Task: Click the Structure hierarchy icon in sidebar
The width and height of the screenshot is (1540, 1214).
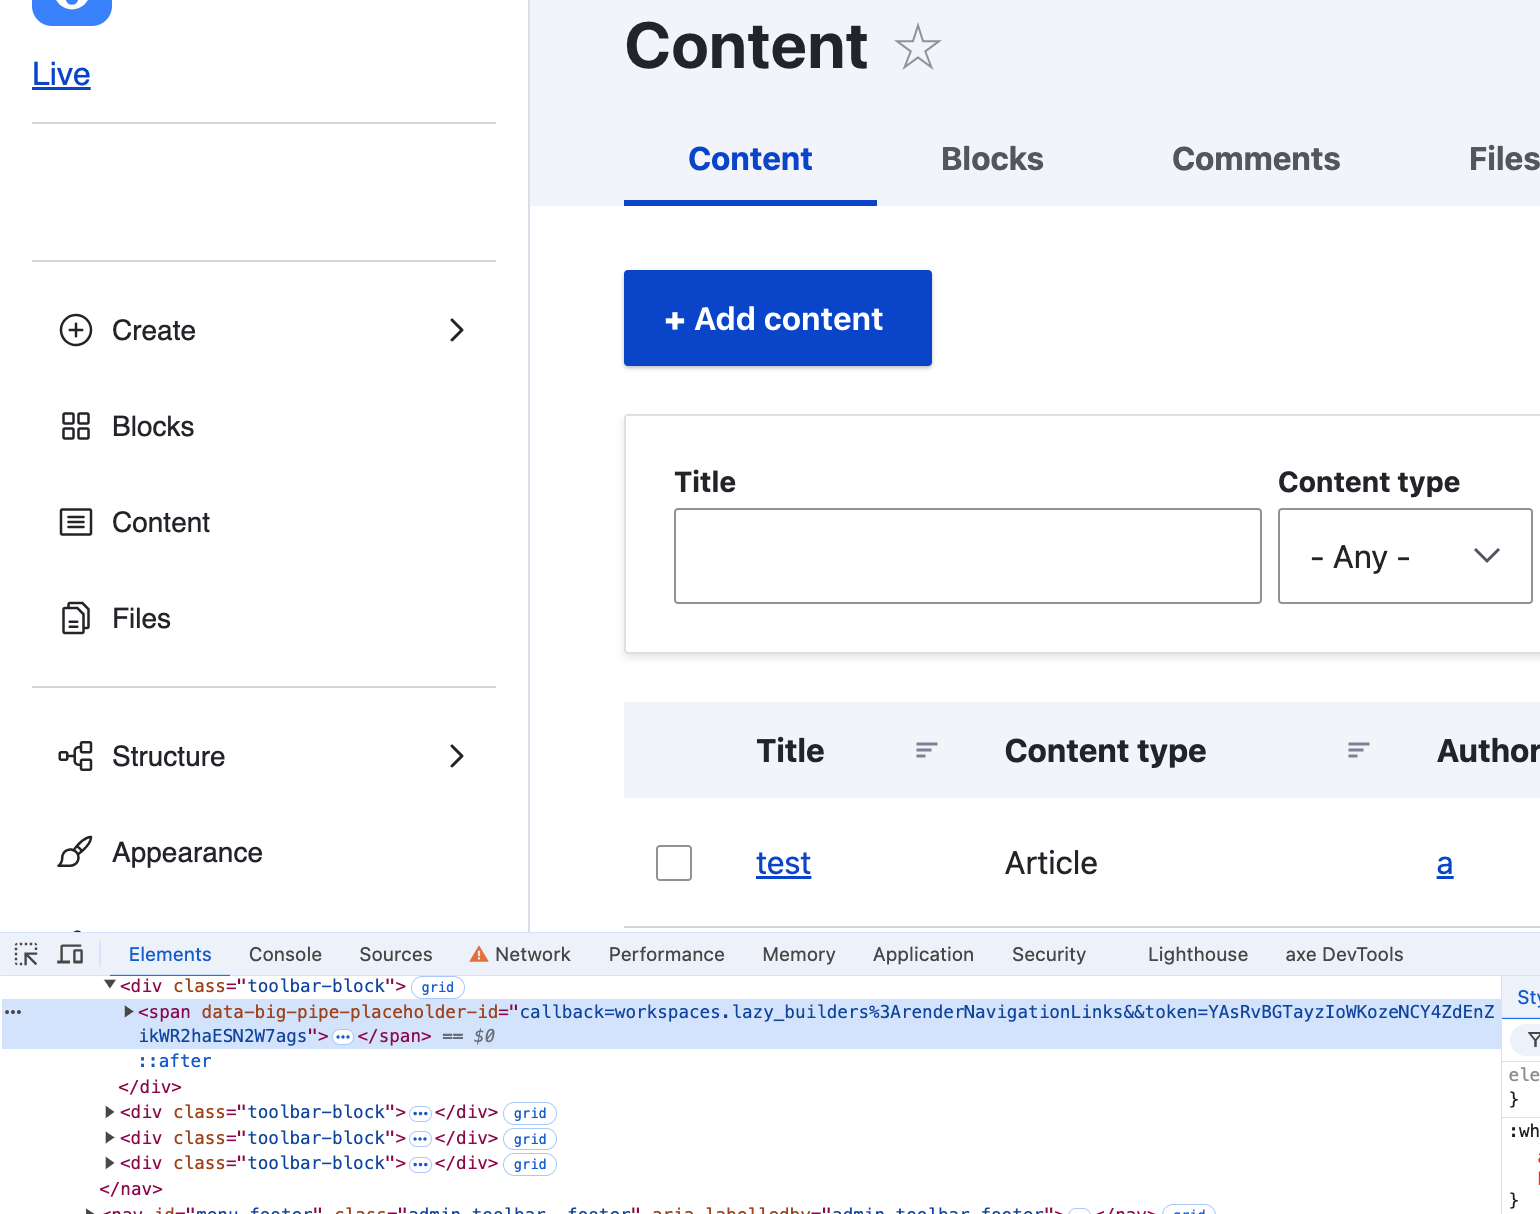Action: point(76,756)
